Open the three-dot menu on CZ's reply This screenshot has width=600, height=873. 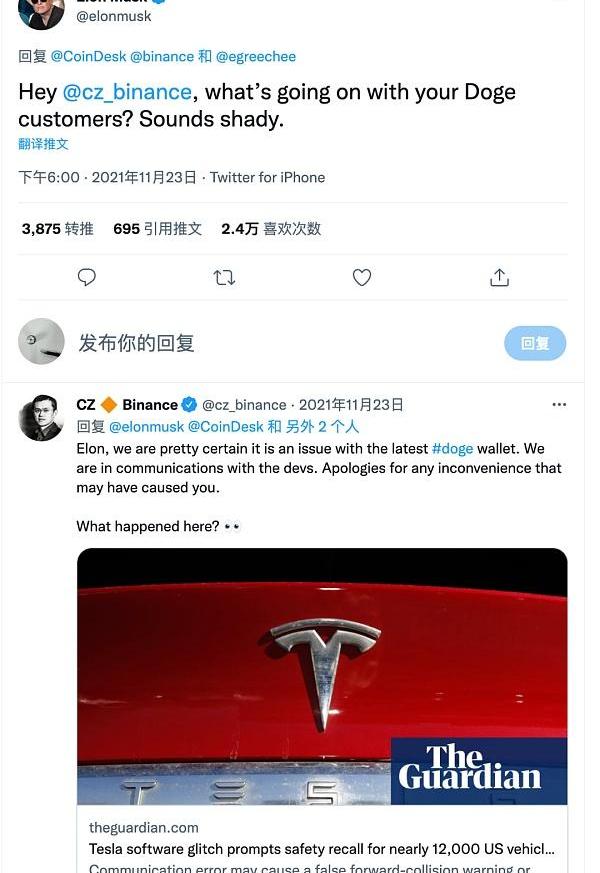559,405
